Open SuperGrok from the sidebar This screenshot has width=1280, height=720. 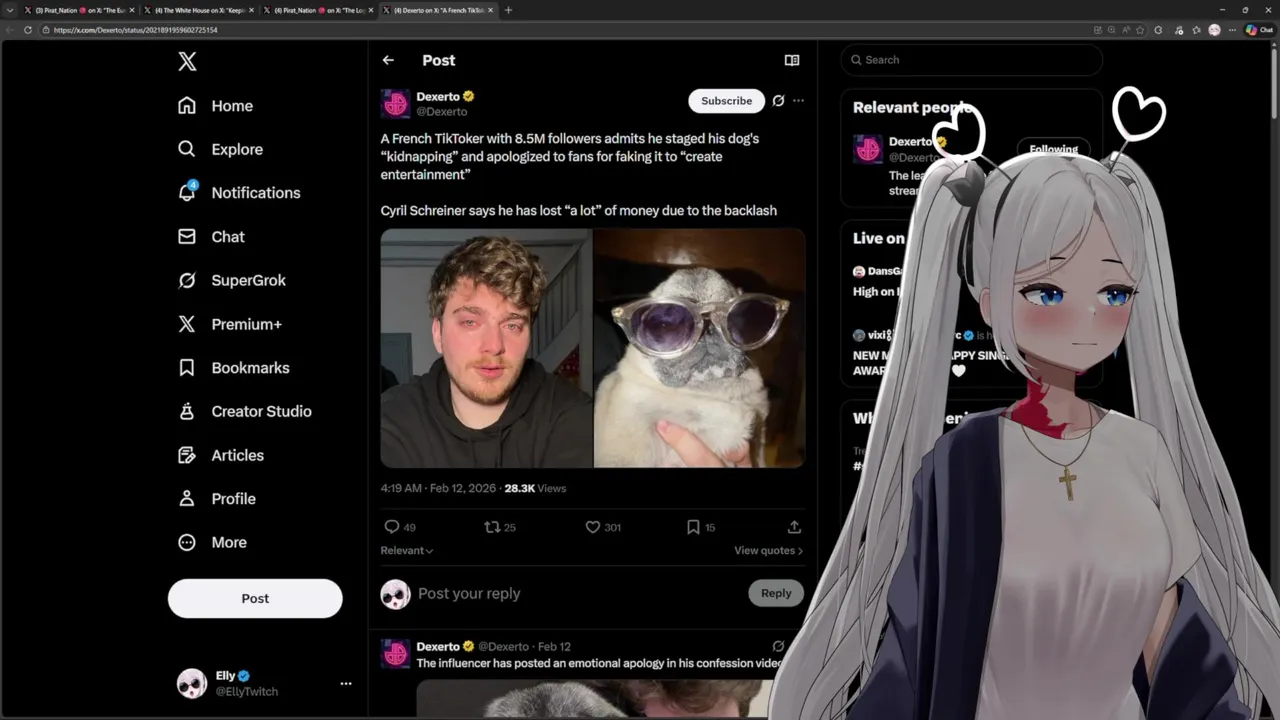tap(231, 280)
